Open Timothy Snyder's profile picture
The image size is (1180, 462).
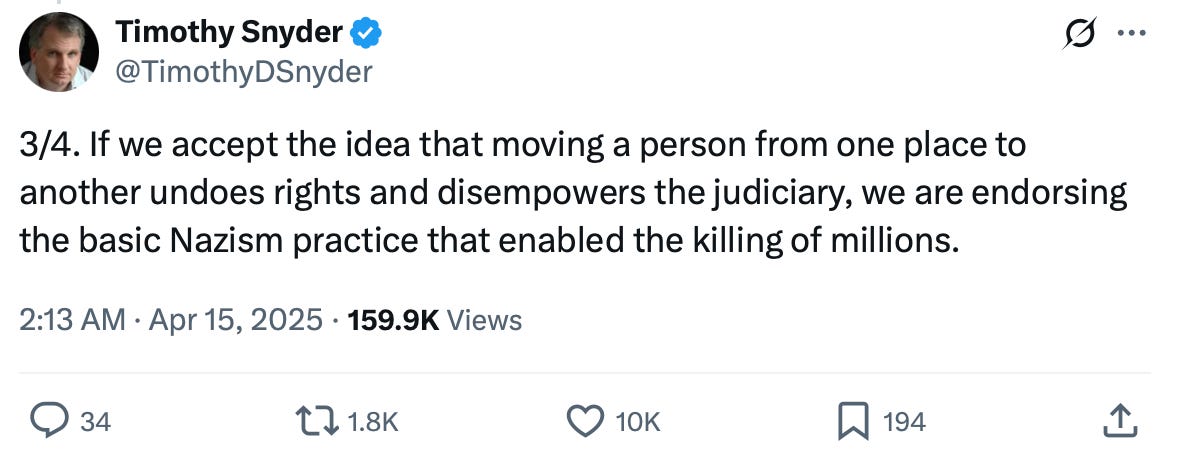[x=59, y=52]
